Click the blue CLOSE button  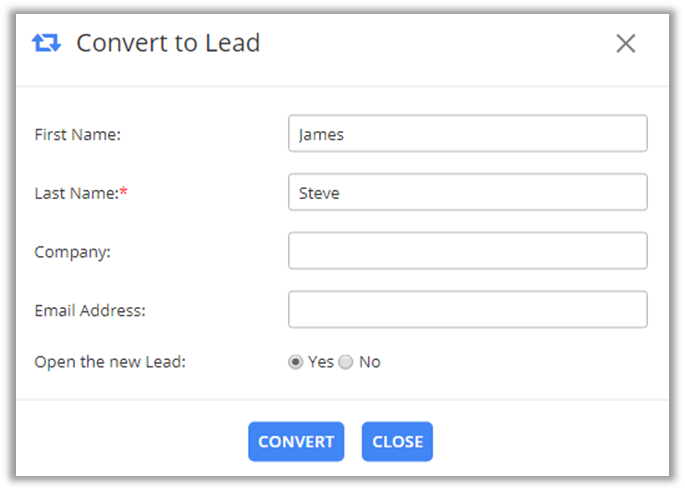(397, 442)
